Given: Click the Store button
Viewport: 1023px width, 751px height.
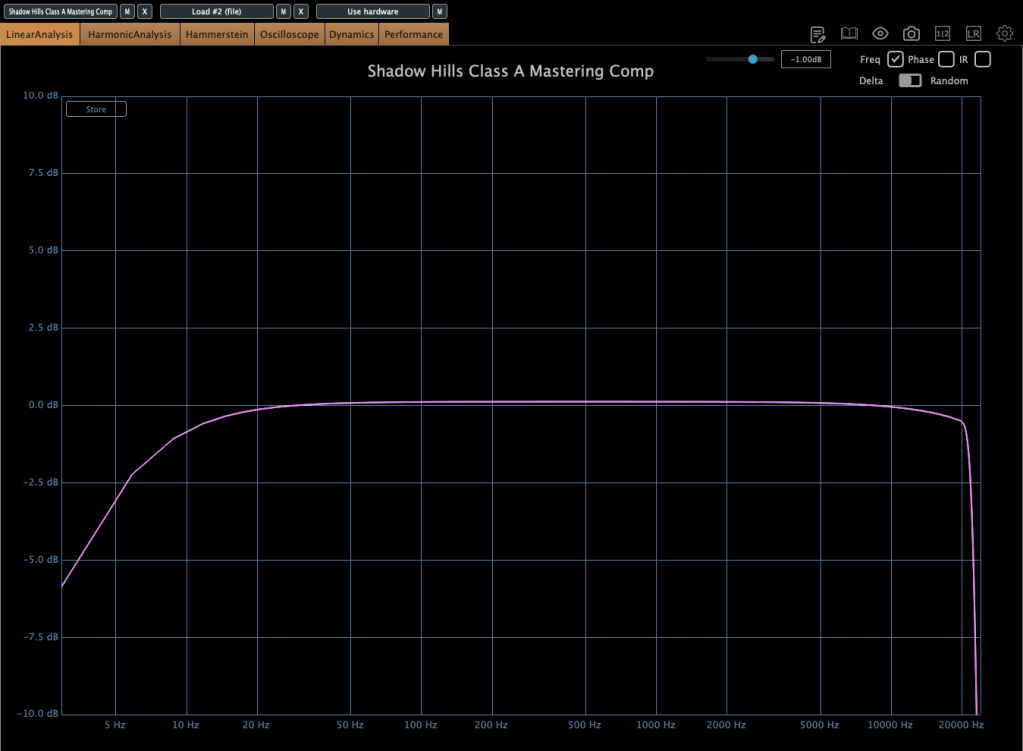Looking at the screenshot, I should tap(96, 109).
